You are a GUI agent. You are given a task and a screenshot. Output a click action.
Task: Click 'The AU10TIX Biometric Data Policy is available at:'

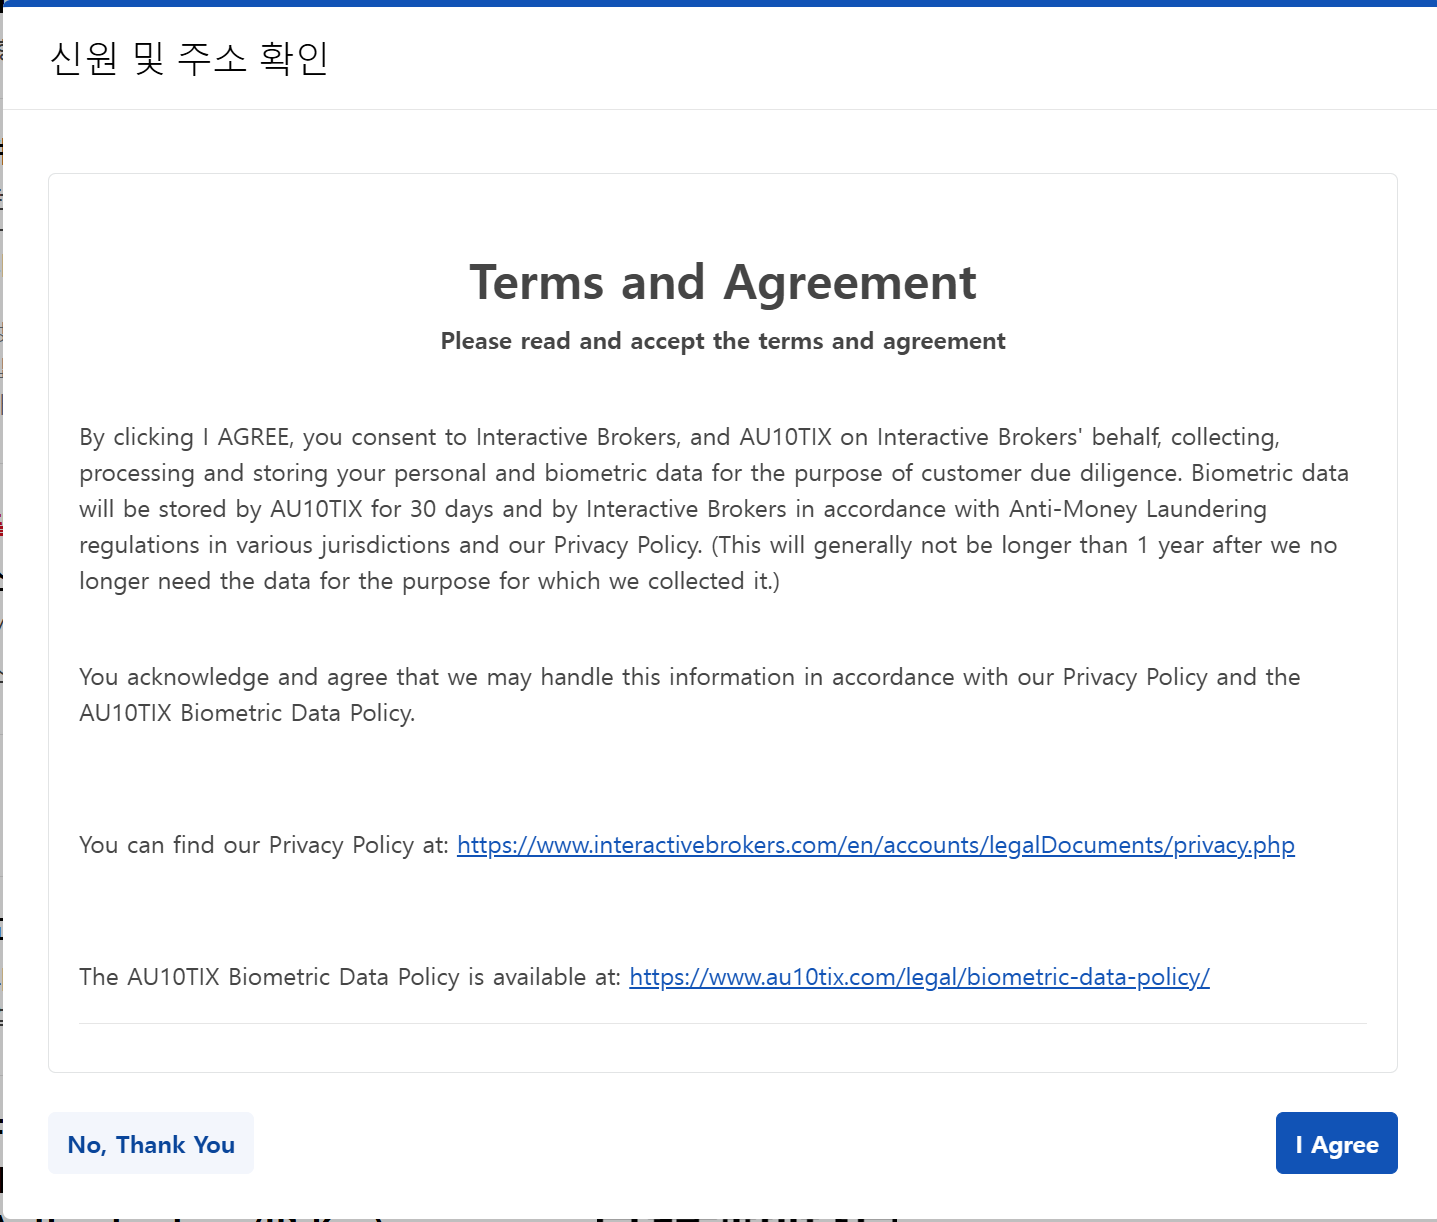pyautogui.click(x=350, y=977)
